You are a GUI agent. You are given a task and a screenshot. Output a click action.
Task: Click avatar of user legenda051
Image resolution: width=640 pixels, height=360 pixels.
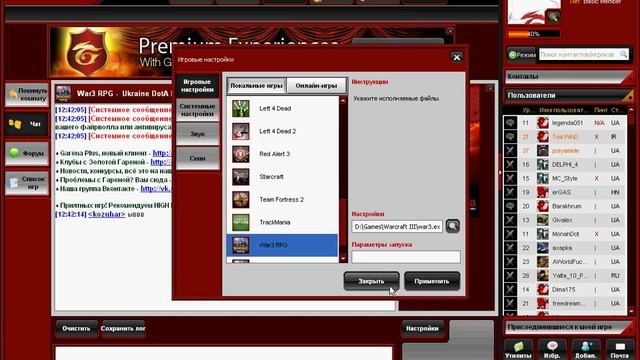(542, 123)
